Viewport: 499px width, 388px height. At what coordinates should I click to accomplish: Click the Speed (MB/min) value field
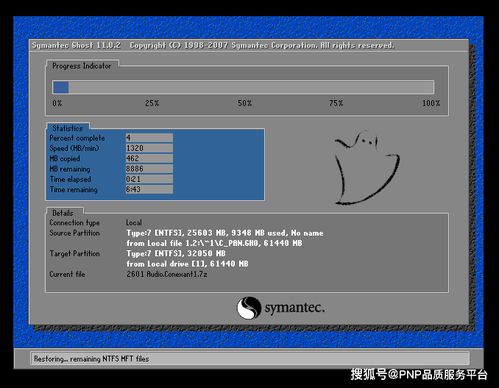click(x=149, y=148)
